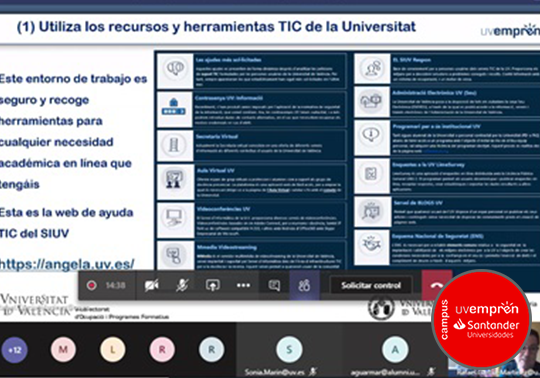This screenshot has width=540, height=378.
Task: Open the Programari per a ús institucional heading
Action: coord(436,126)
